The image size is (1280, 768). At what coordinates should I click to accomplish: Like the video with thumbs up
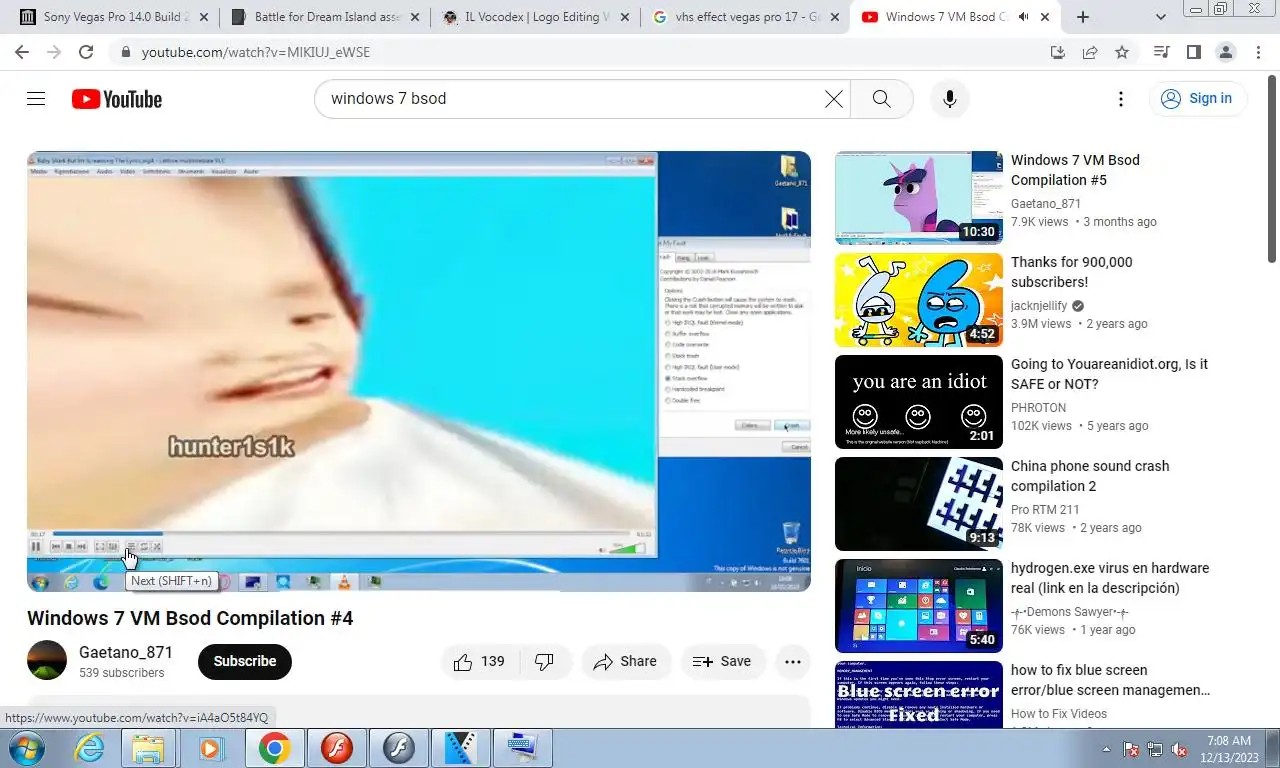(x=479, y=661)
